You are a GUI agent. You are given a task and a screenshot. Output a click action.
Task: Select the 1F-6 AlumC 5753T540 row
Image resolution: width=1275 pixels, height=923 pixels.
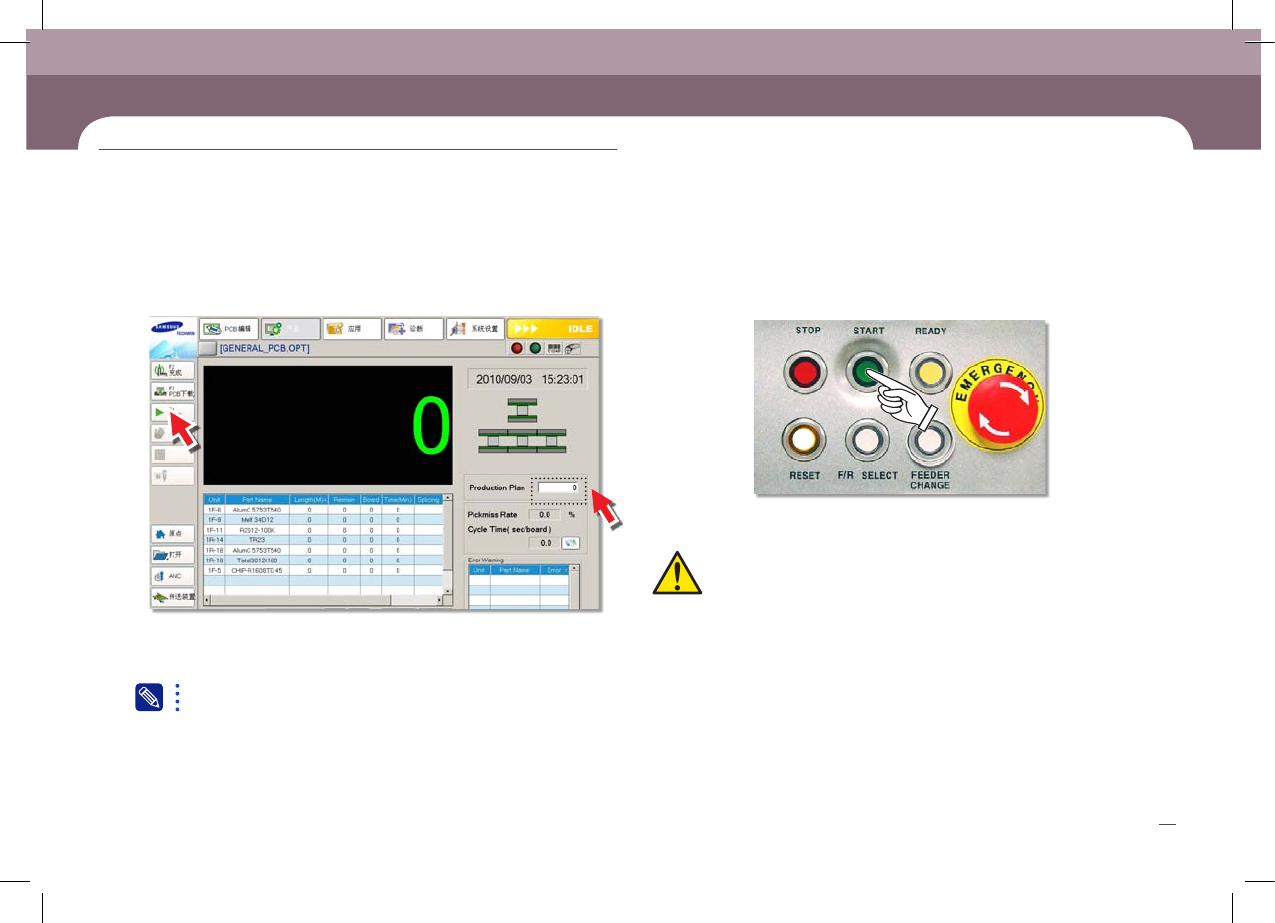tap(322, 509)
